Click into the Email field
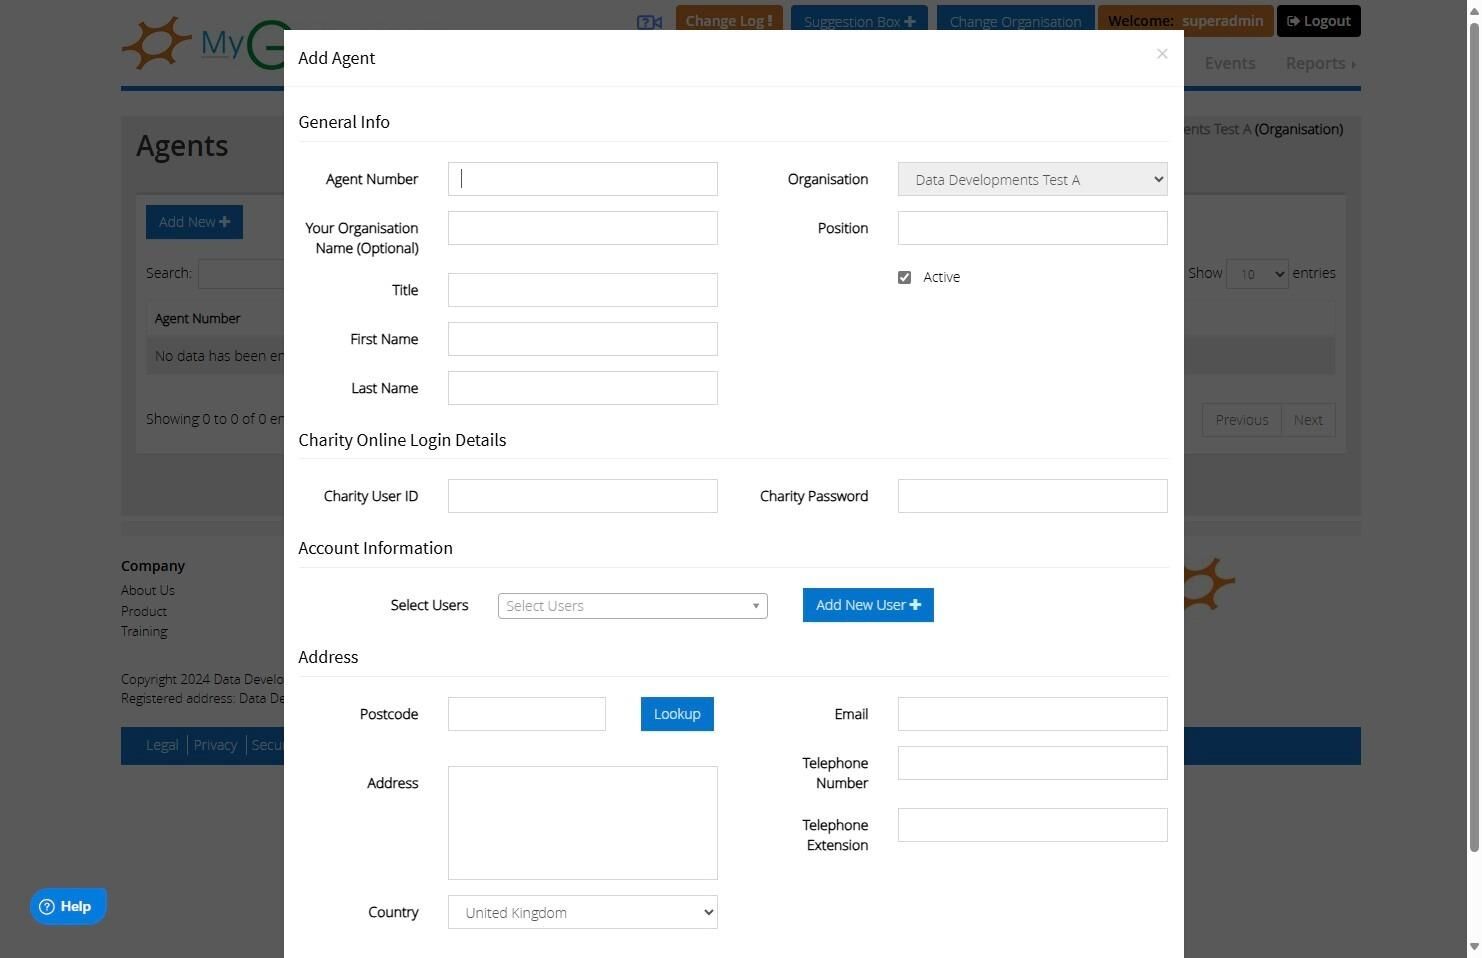Viewport: 1482px width, 958px height. click(x=1032, y=714)
